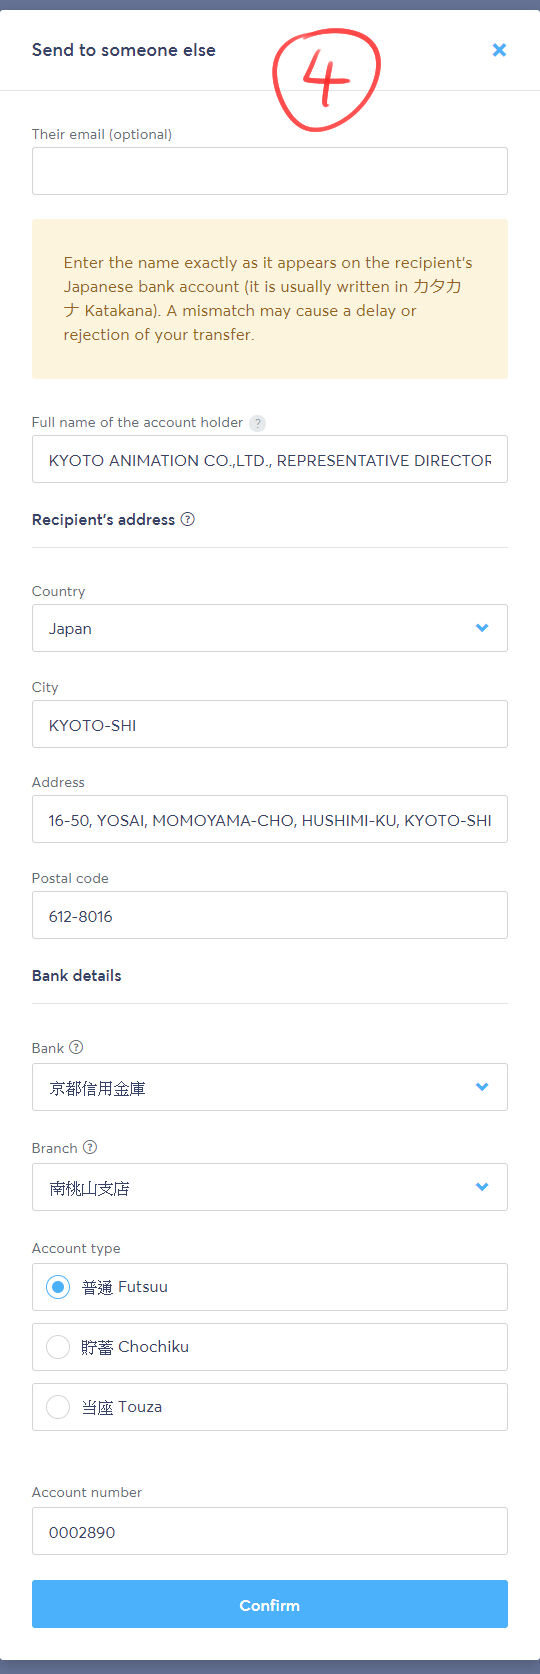Click the Confirm button
Screen dimensions: 540x1674
[270, 1604]
